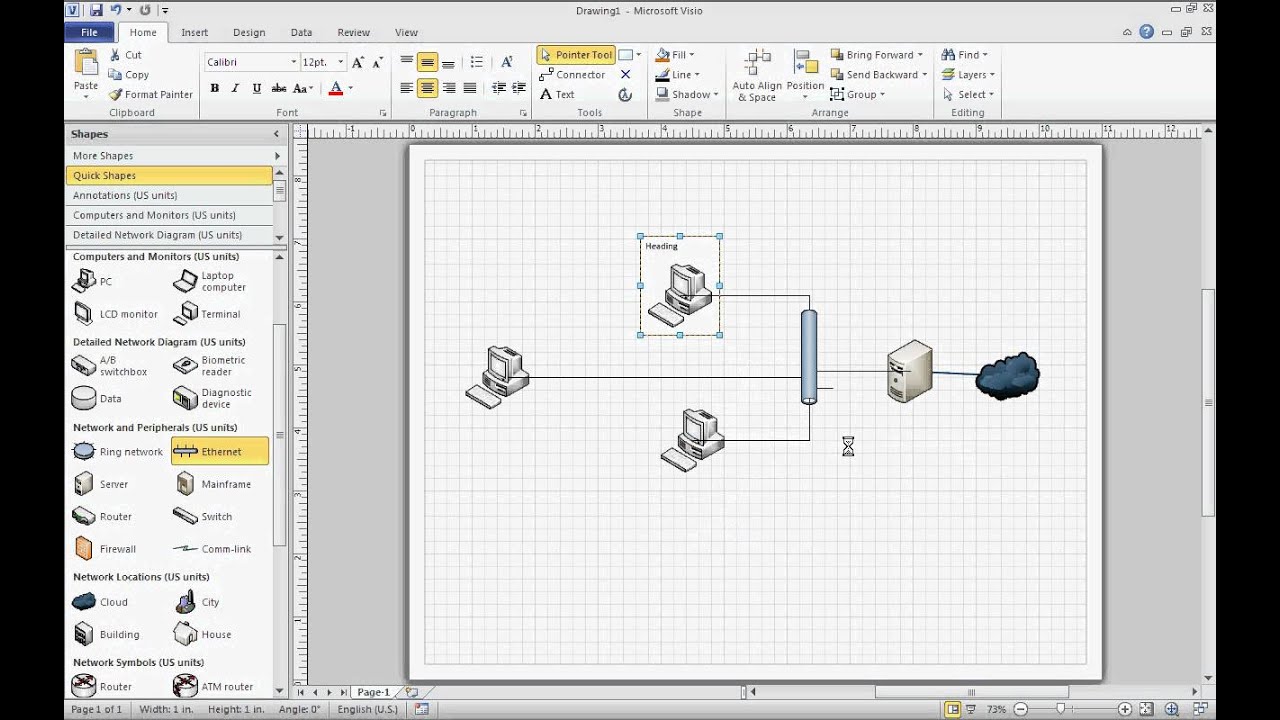Select the Terminal shape
1280x720 pixels.
tap(207, 314)
